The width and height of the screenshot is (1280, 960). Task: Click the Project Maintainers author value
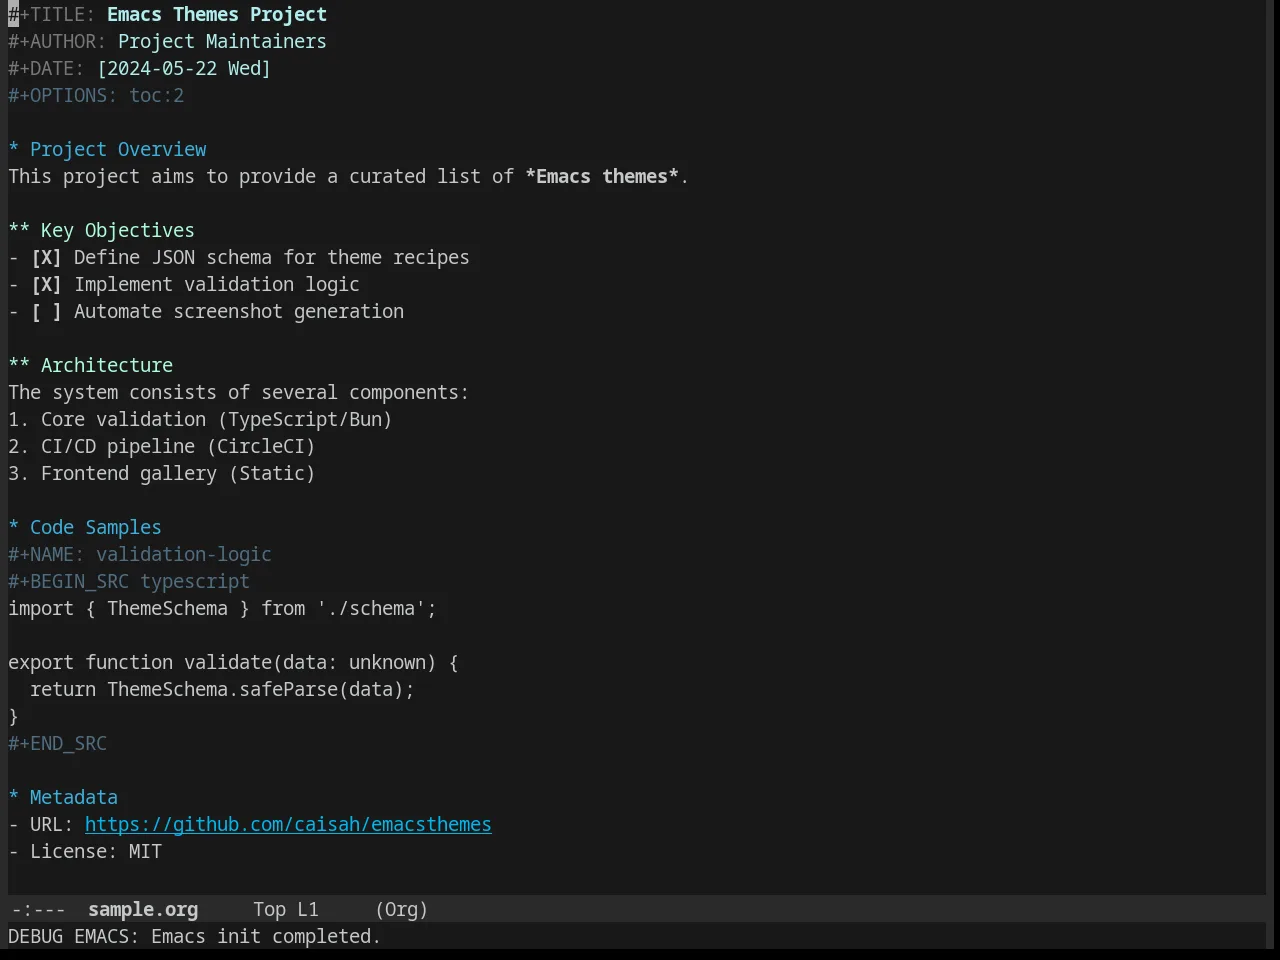(222, 41)
